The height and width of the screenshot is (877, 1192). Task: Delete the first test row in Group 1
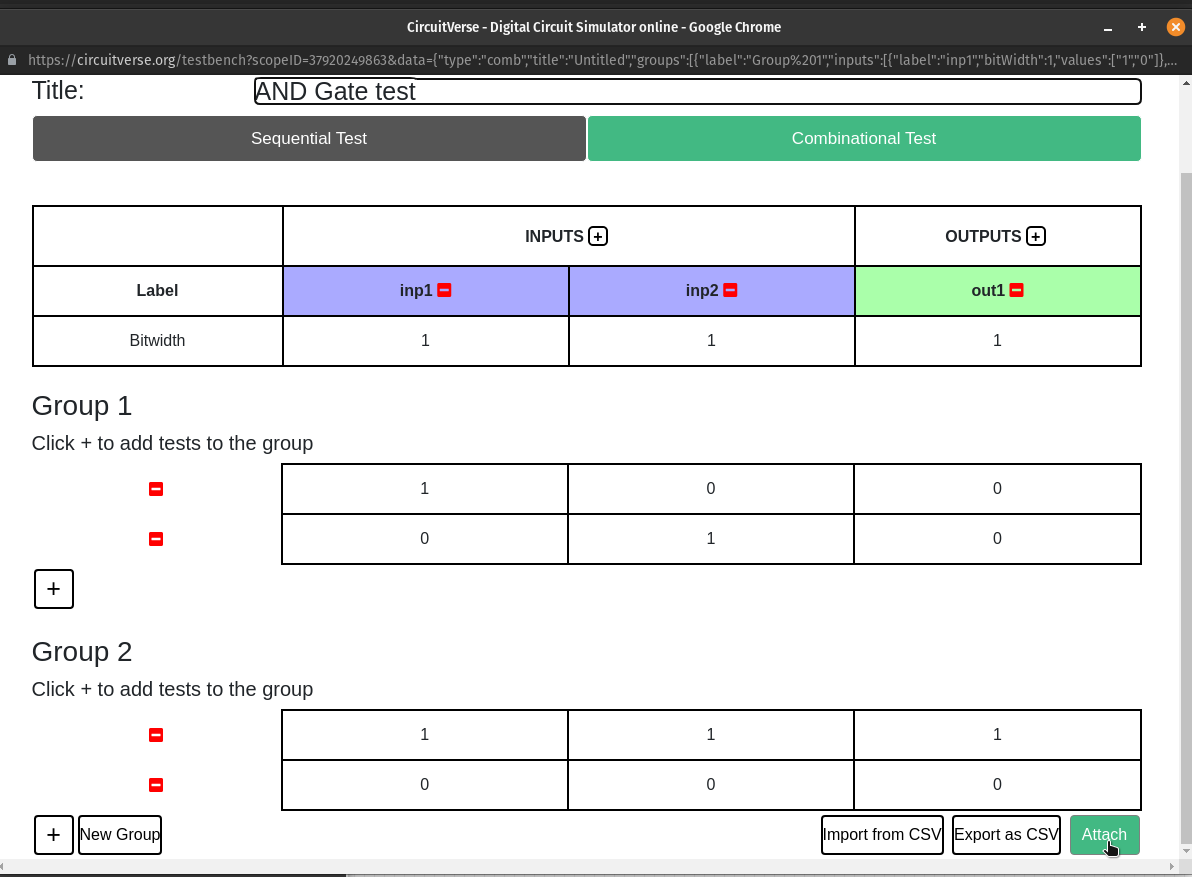(156, 489)
